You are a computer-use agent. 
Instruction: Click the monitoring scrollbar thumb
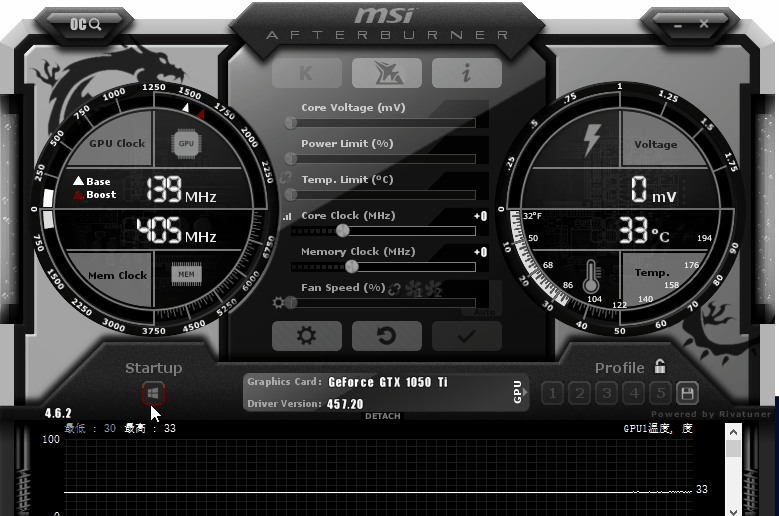tap(733, 448)
